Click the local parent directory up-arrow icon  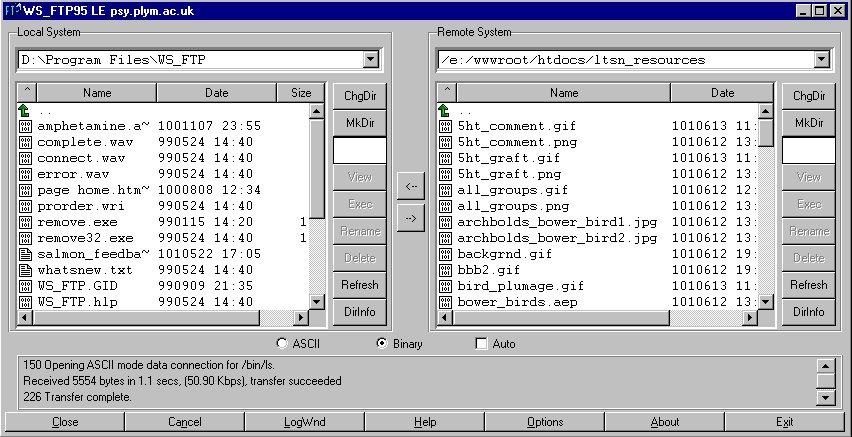coord(26,111)
